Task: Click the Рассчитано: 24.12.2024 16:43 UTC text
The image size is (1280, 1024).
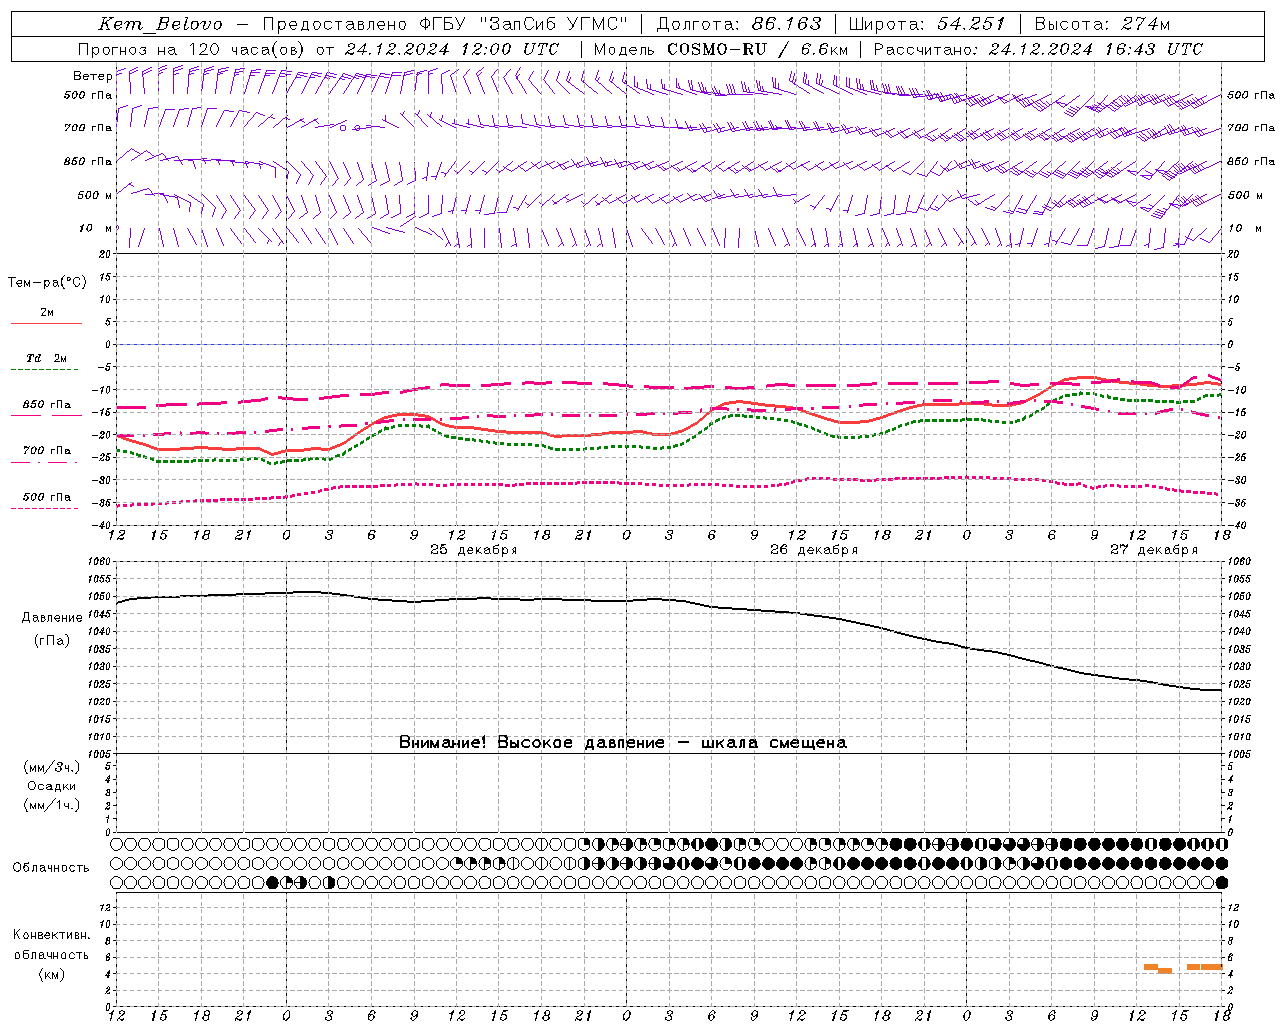Action: (1038, 49)
